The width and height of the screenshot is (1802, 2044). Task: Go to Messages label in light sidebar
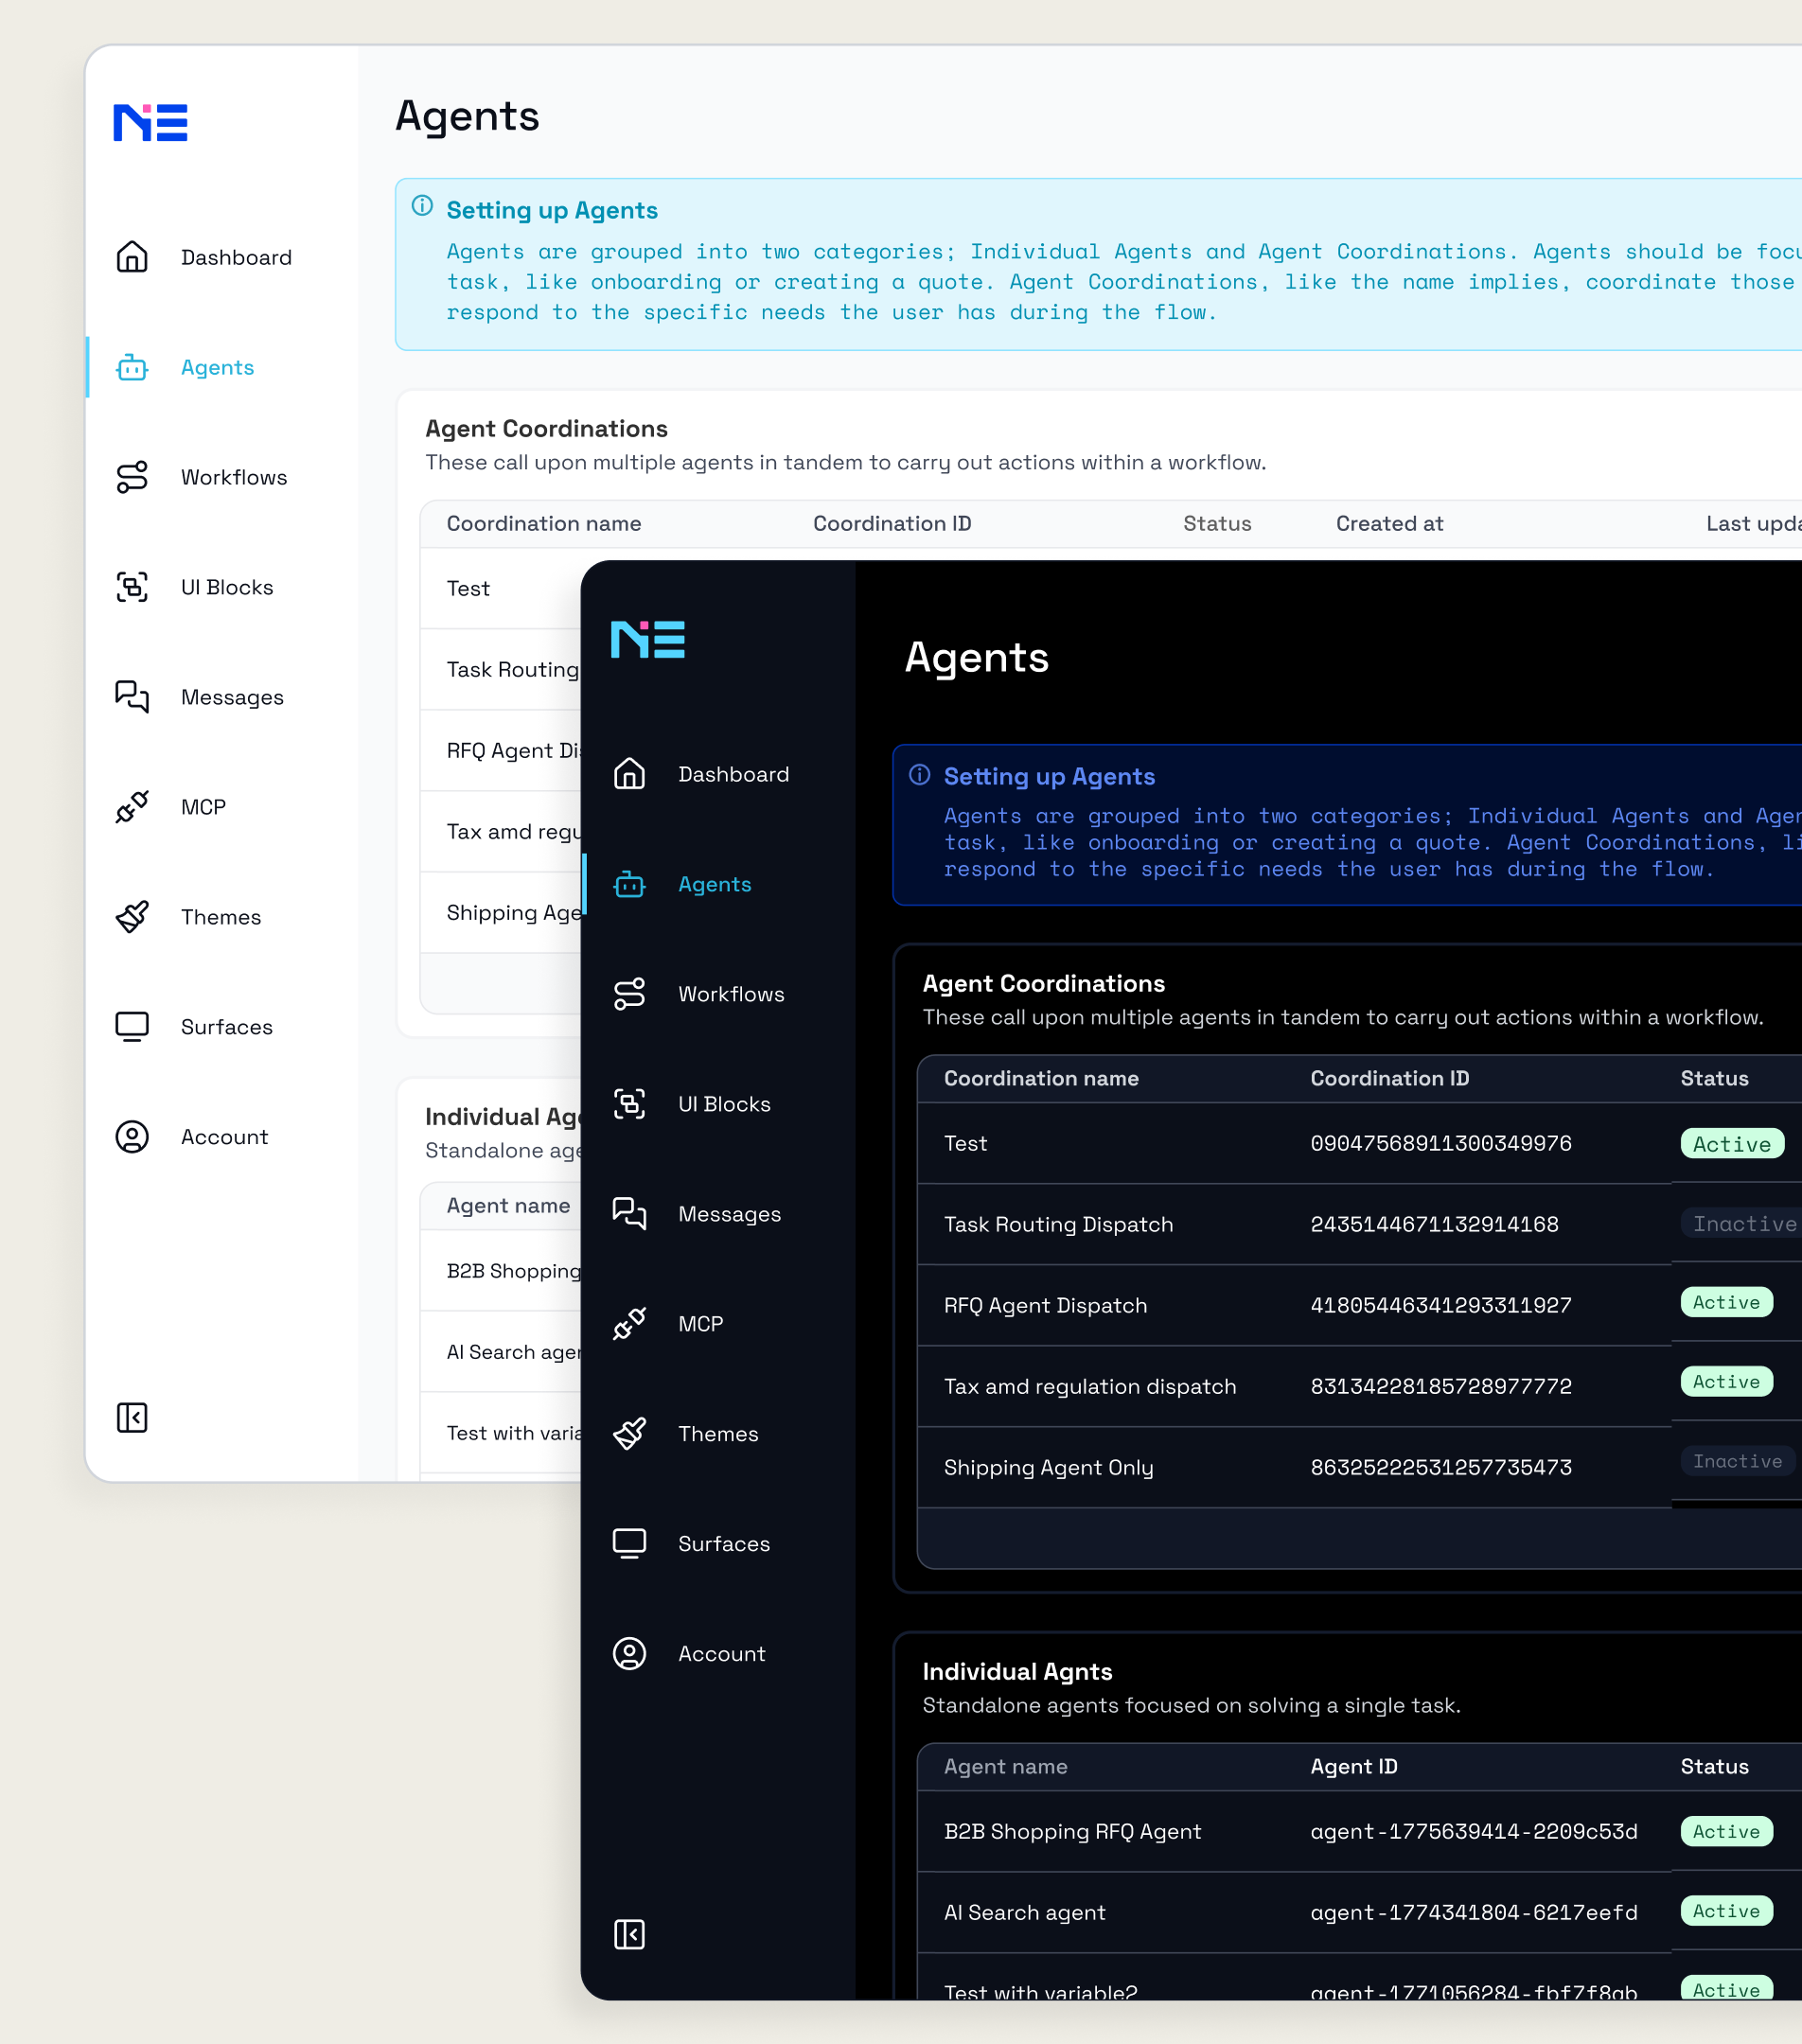(232, 697)
